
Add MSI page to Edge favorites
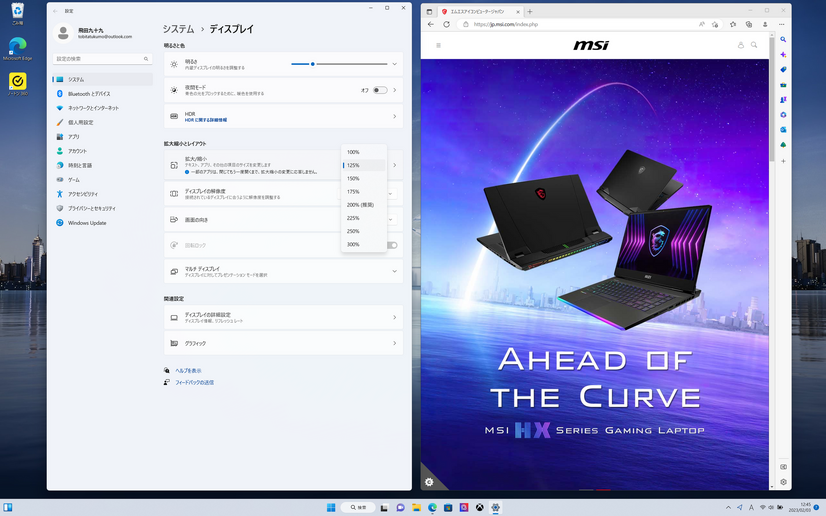click(x=715, y=24)
